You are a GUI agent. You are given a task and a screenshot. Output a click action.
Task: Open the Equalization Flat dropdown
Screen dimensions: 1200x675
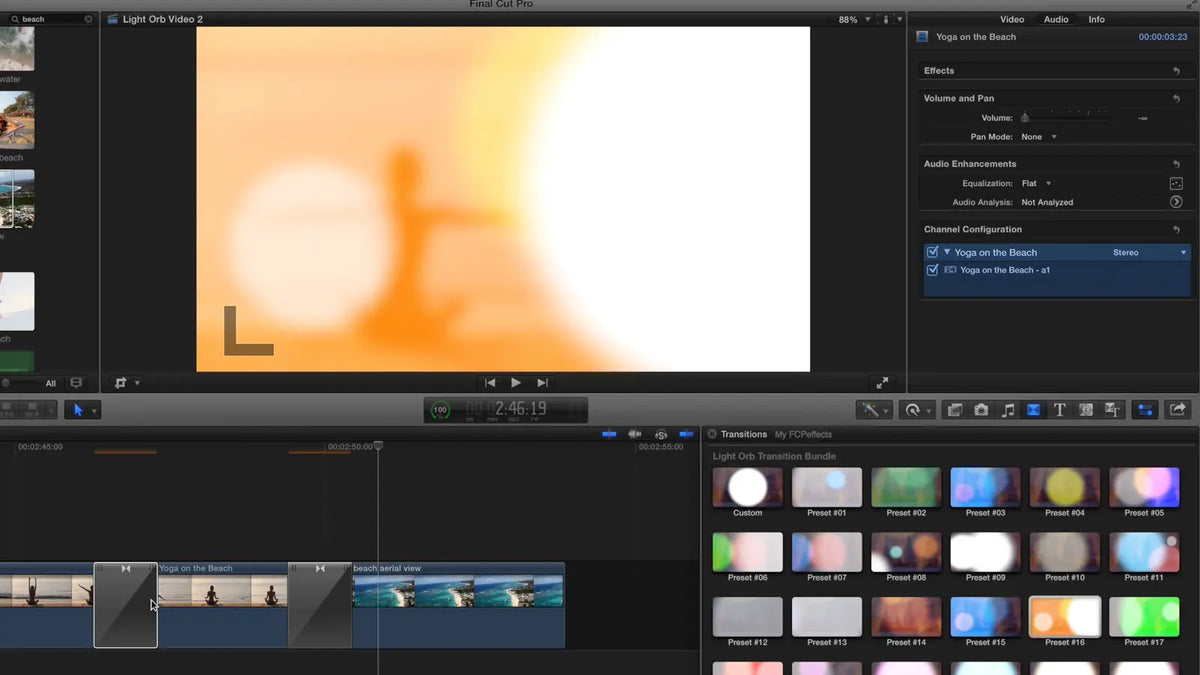(x=1037, y=184)
